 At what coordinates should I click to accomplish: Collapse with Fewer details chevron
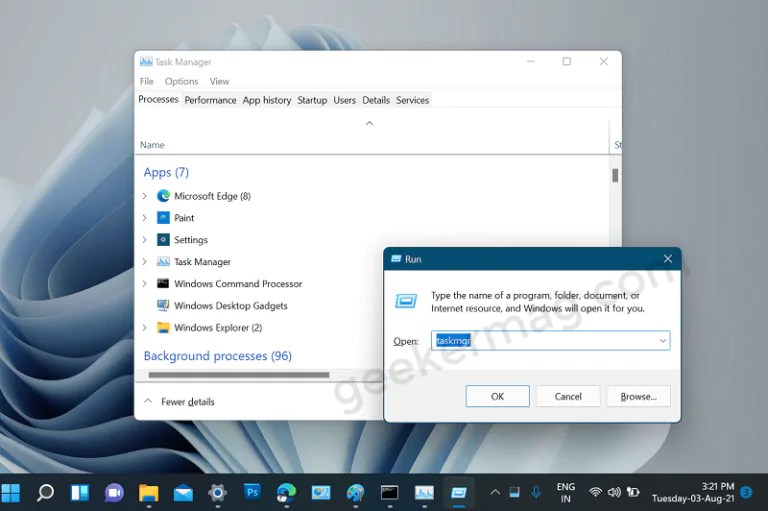pos(147,401)
